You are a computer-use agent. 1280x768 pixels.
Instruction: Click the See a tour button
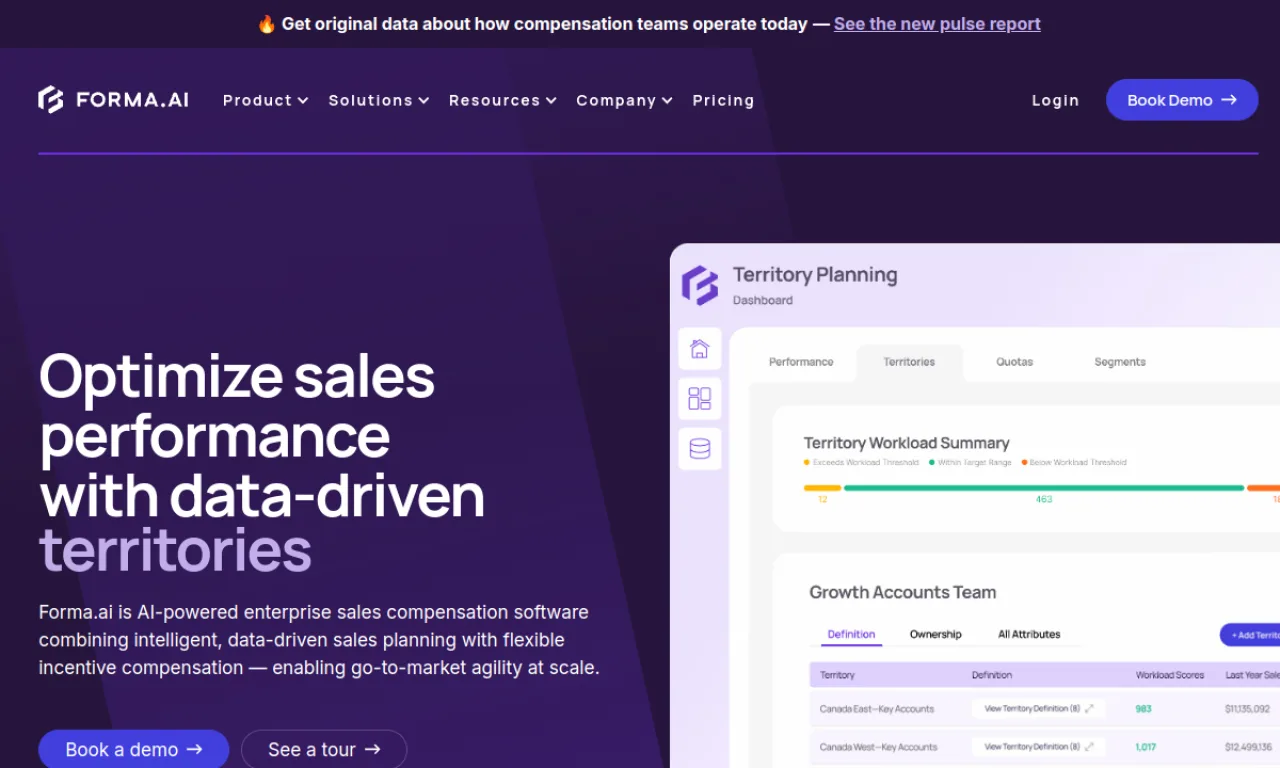coord(324,749)
